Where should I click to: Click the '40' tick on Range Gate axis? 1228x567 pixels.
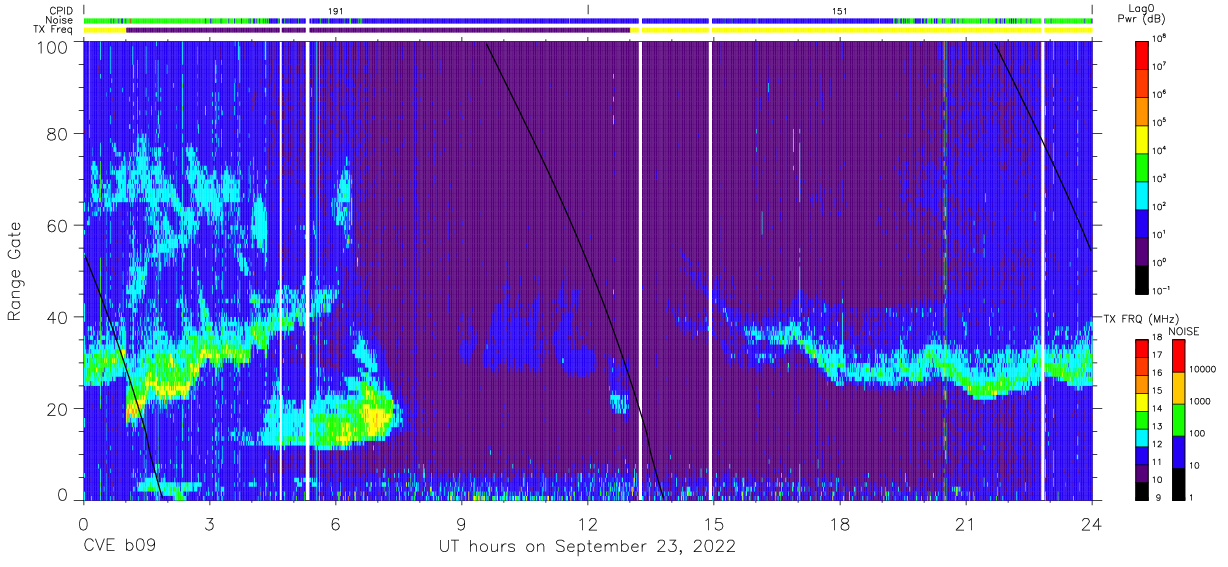point(57,317)
